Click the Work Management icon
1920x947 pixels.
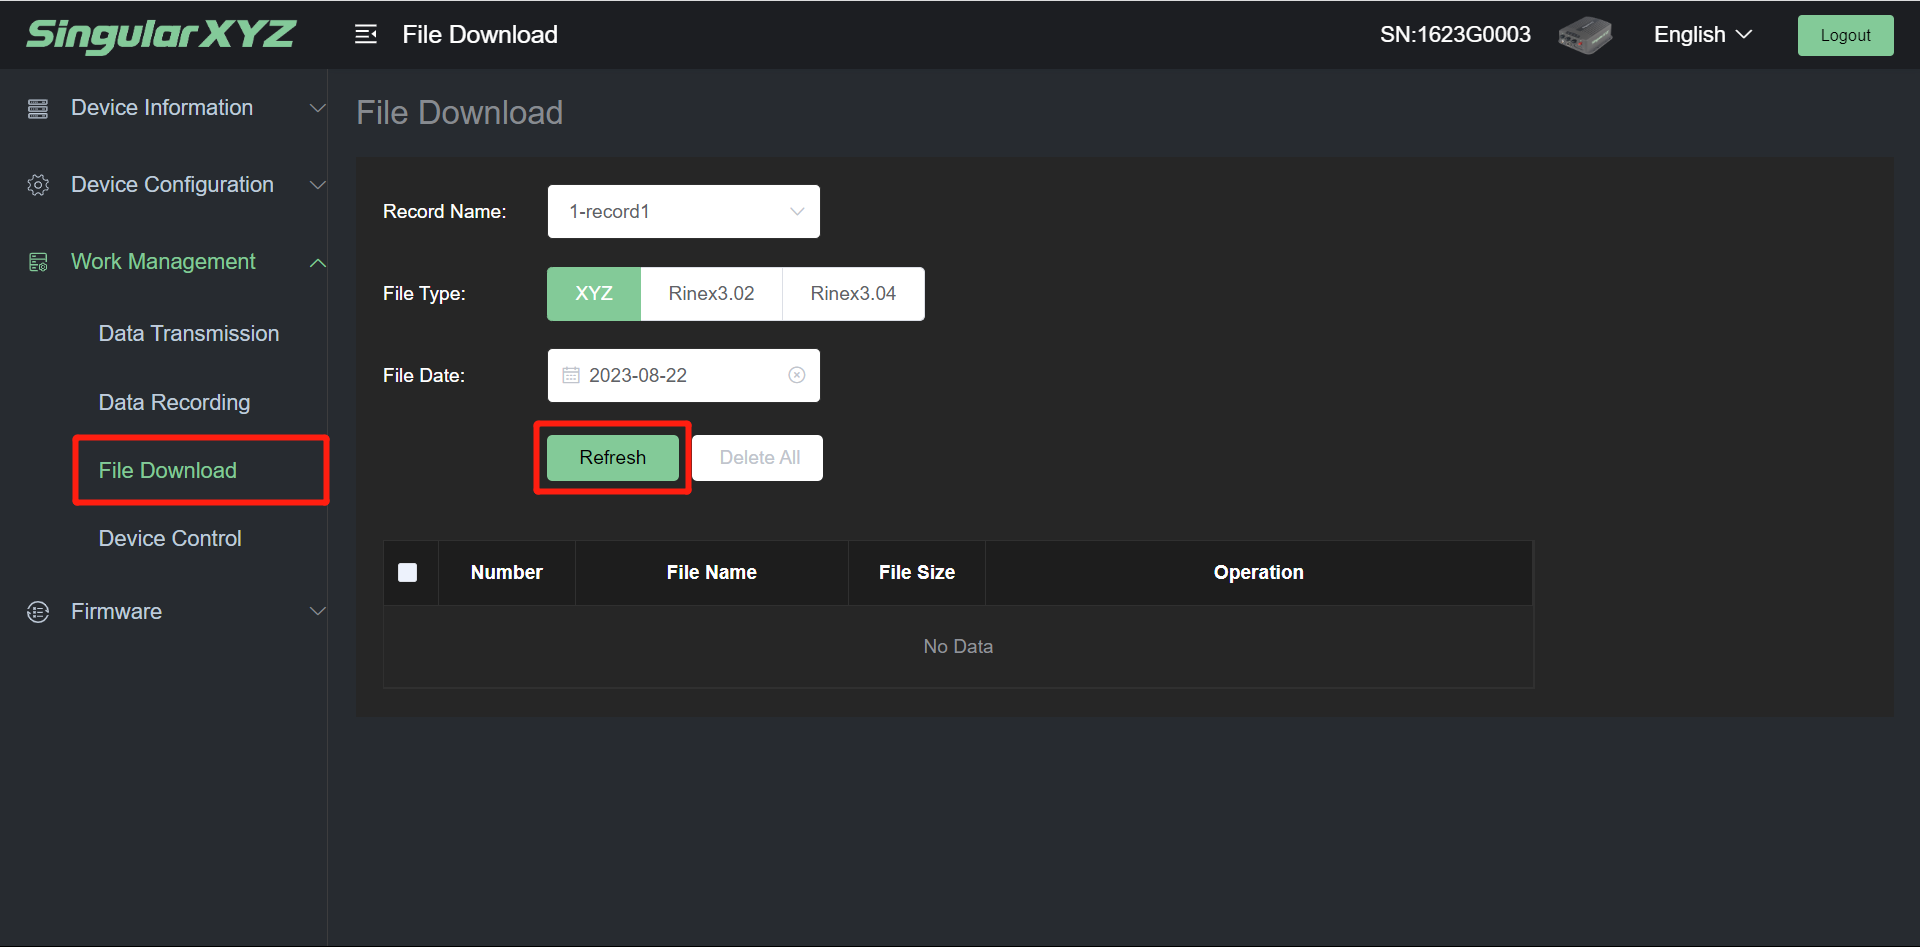click(x=38, y=262)
